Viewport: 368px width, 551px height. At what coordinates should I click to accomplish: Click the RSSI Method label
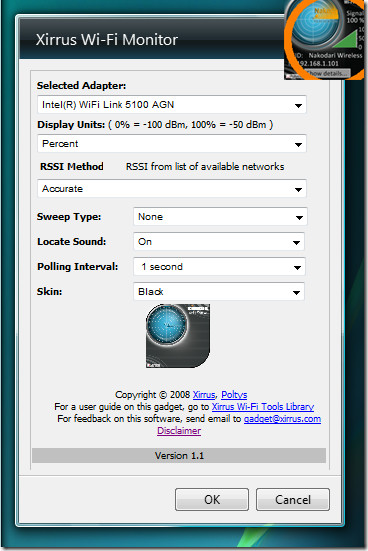tap(72, 166)
